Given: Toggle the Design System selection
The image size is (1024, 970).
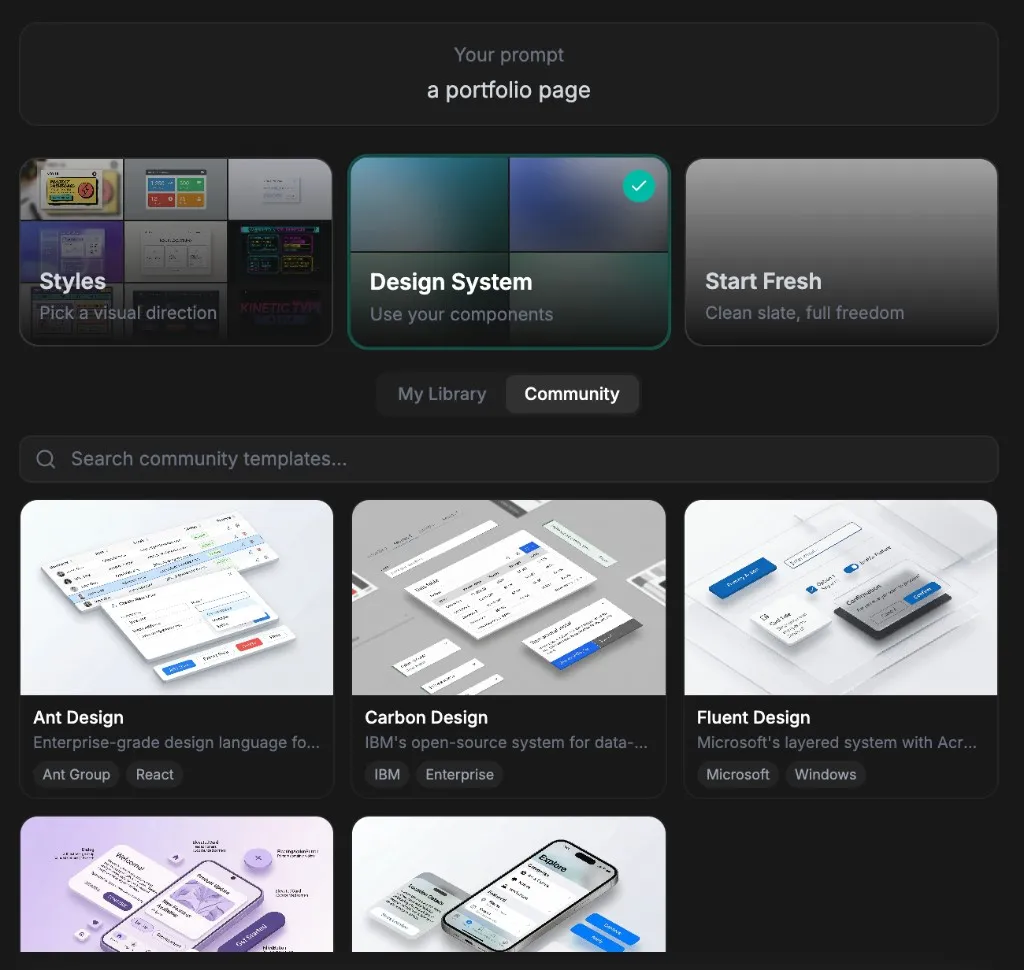Looking at the screenshot, I should point(509,252).
